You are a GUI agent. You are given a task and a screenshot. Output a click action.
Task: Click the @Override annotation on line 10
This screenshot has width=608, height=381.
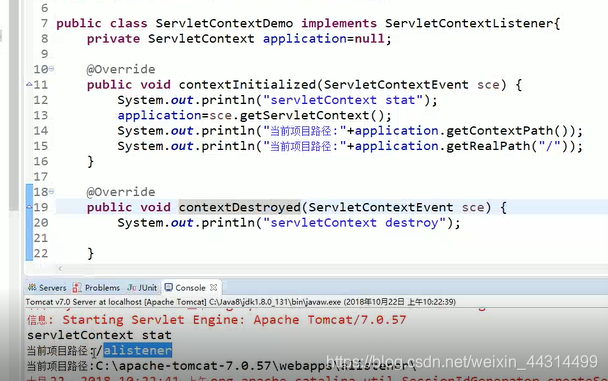coord(121,69)
